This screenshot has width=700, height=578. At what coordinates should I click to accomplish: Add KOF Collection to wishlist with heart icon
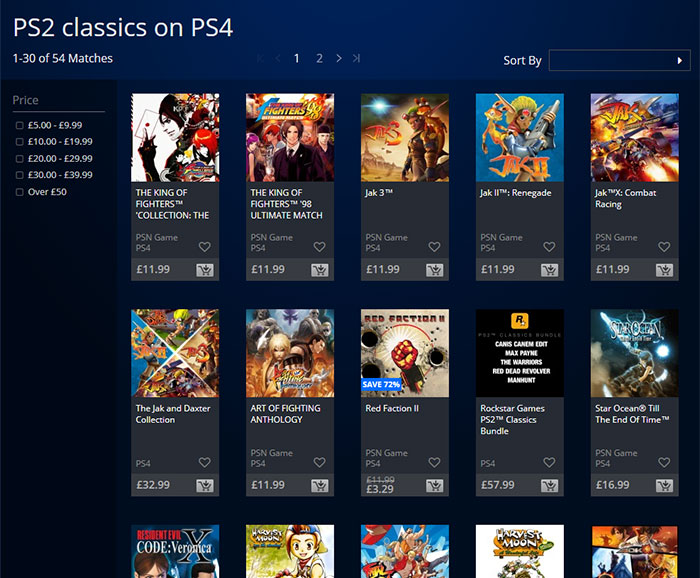[204, 247]
